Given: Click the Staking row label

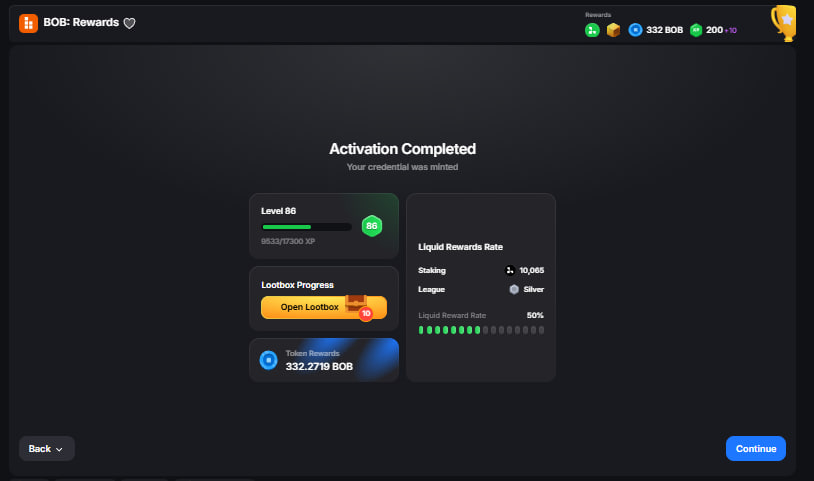Looking at the screenshot, I should 432,270.
